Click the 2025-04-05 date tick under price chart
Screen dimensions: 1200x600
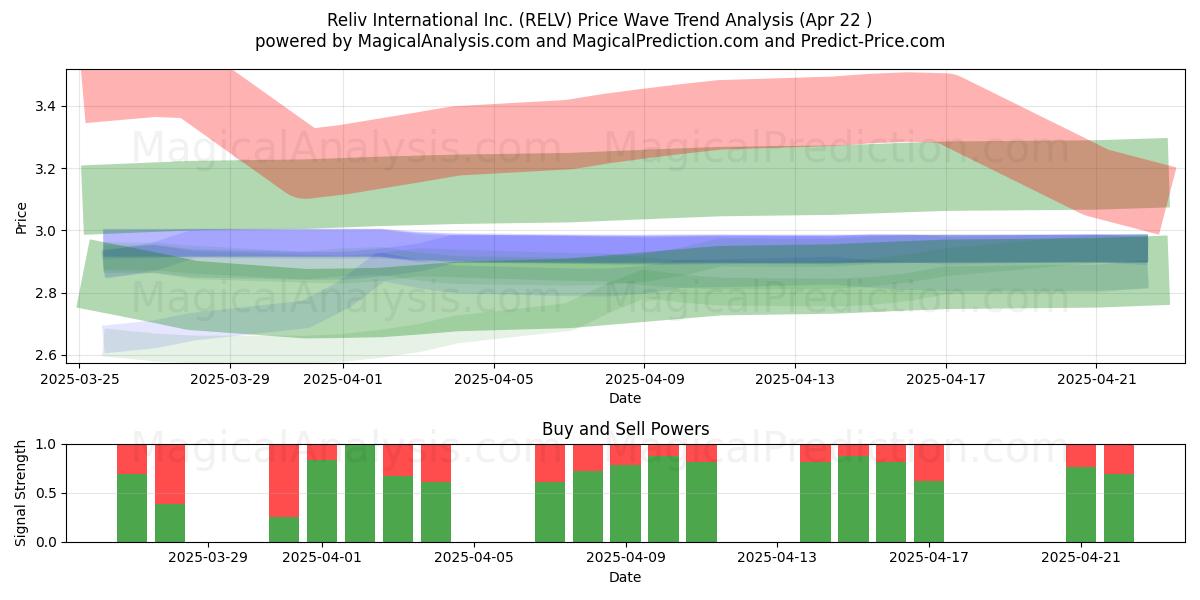494,380
